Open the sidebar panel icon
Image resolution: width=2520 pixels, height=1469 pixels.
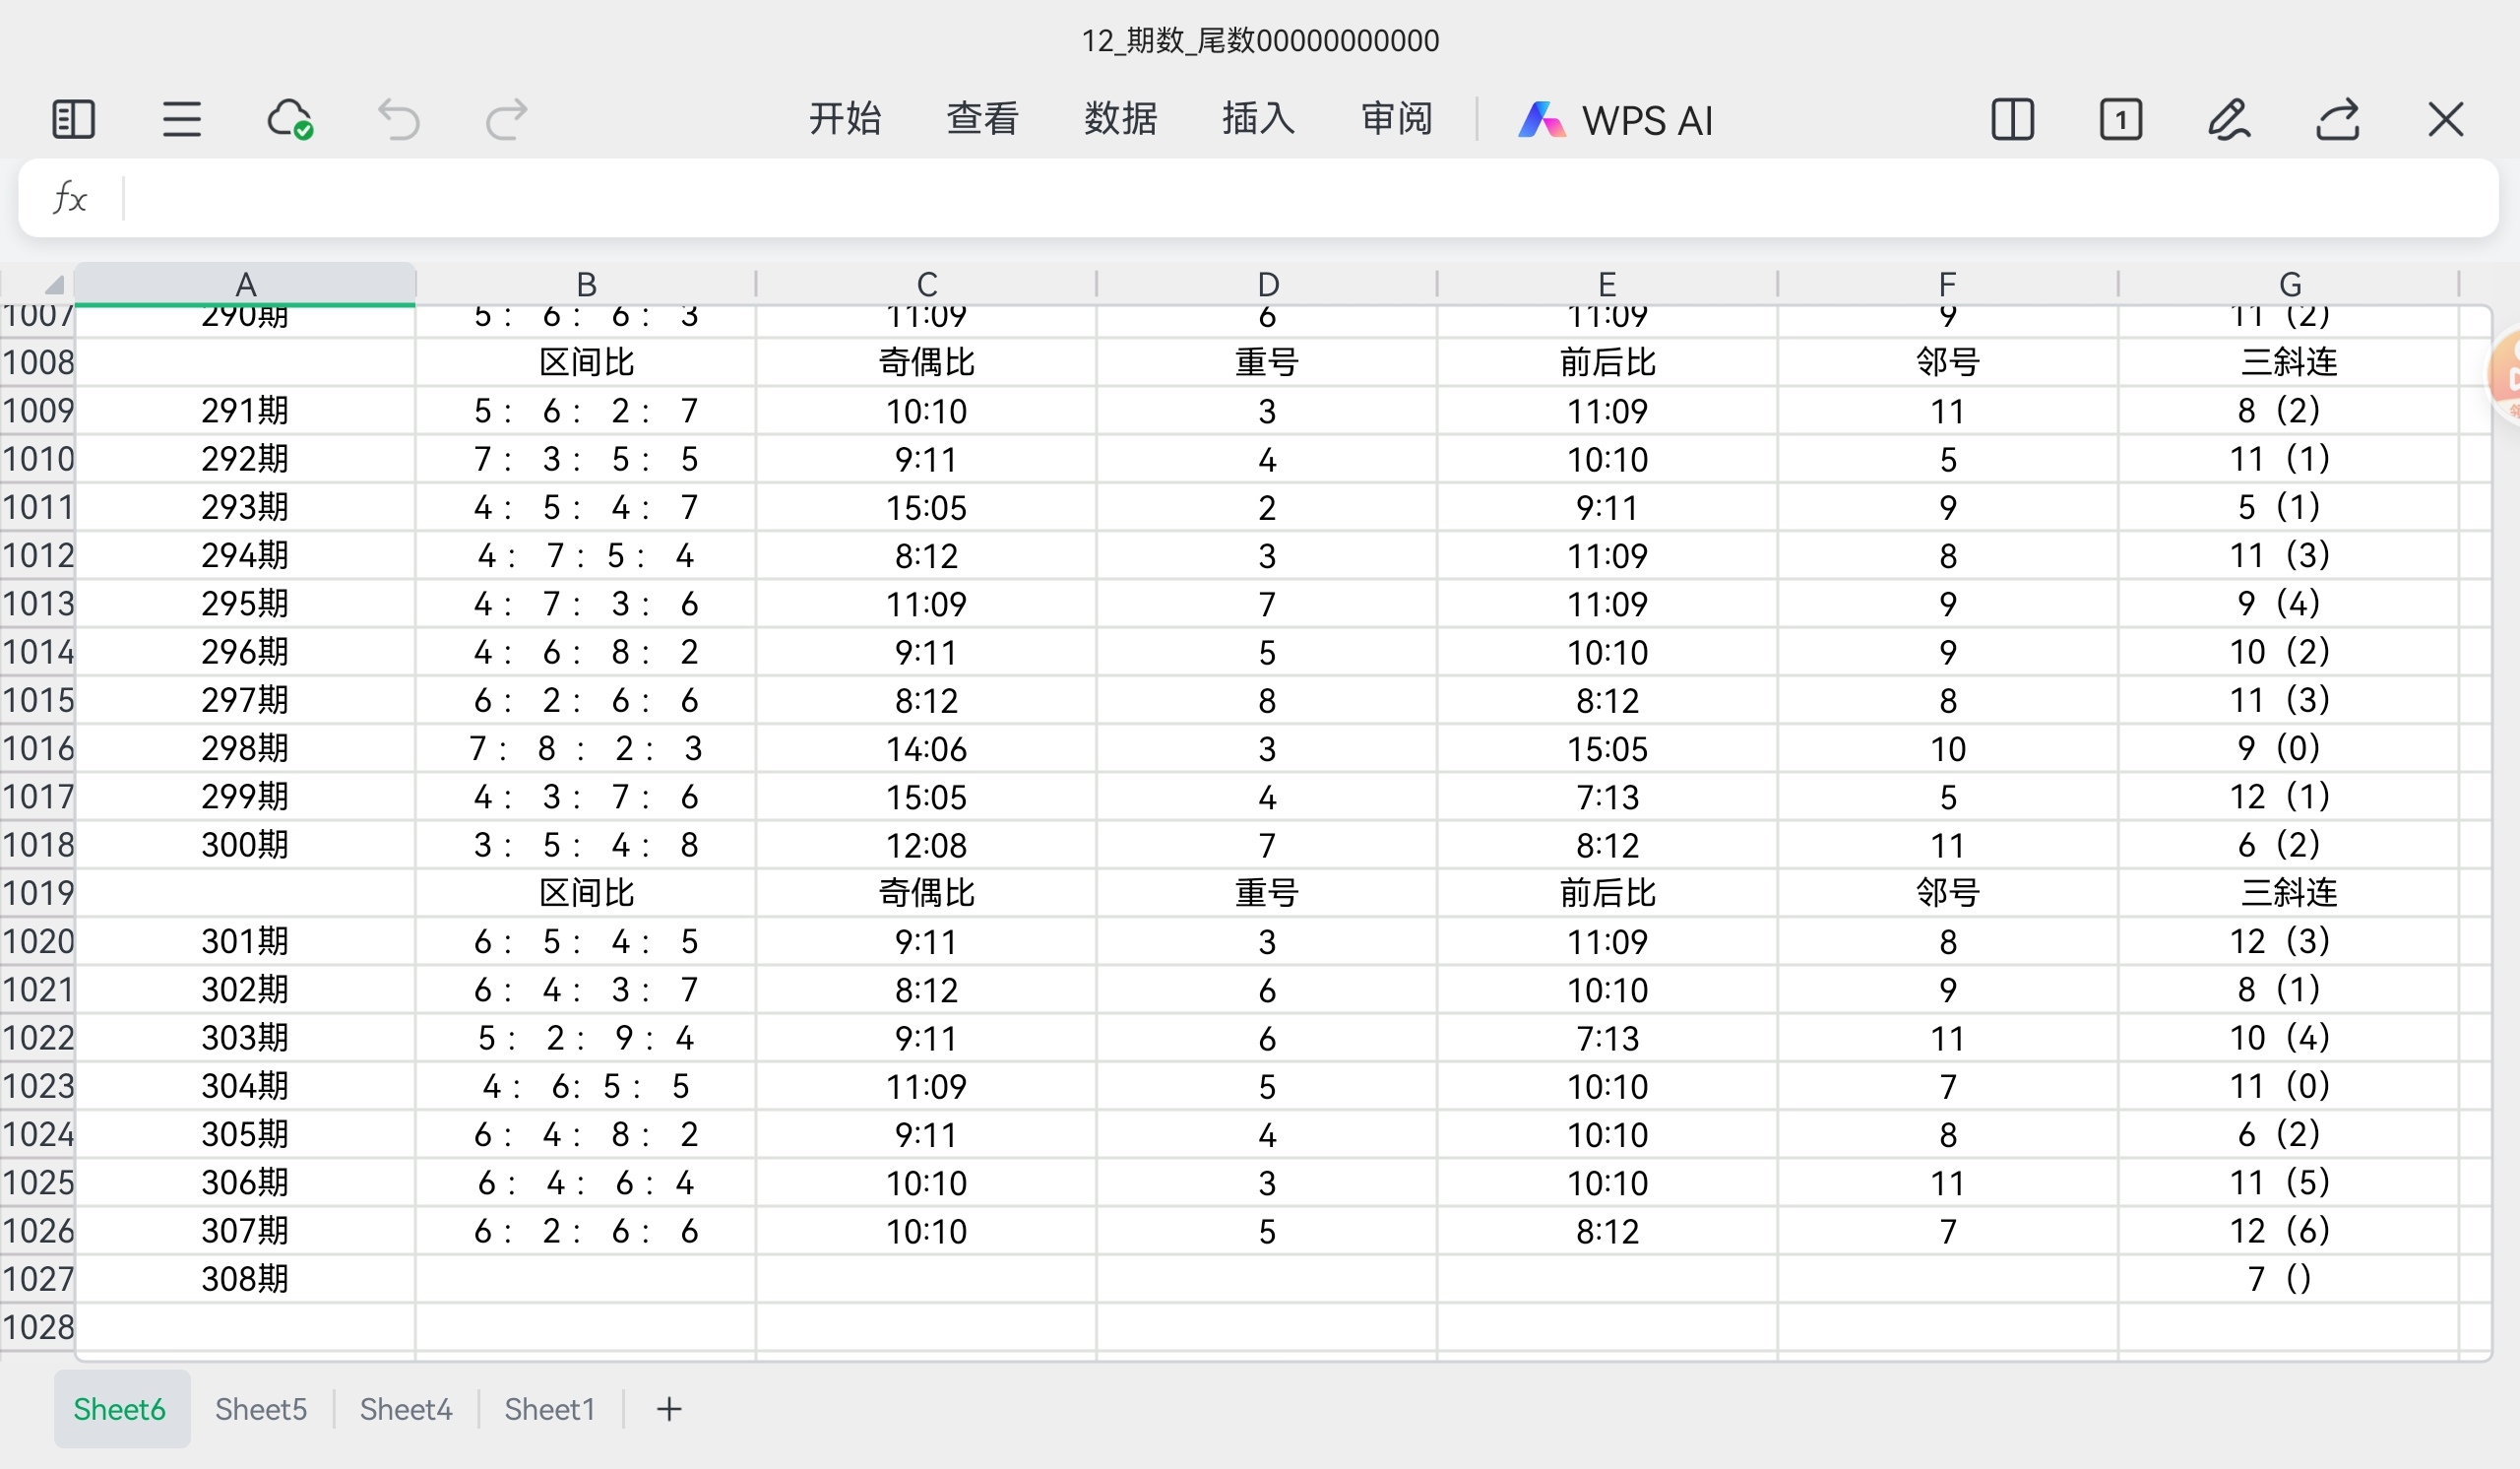tap(73, 120)
